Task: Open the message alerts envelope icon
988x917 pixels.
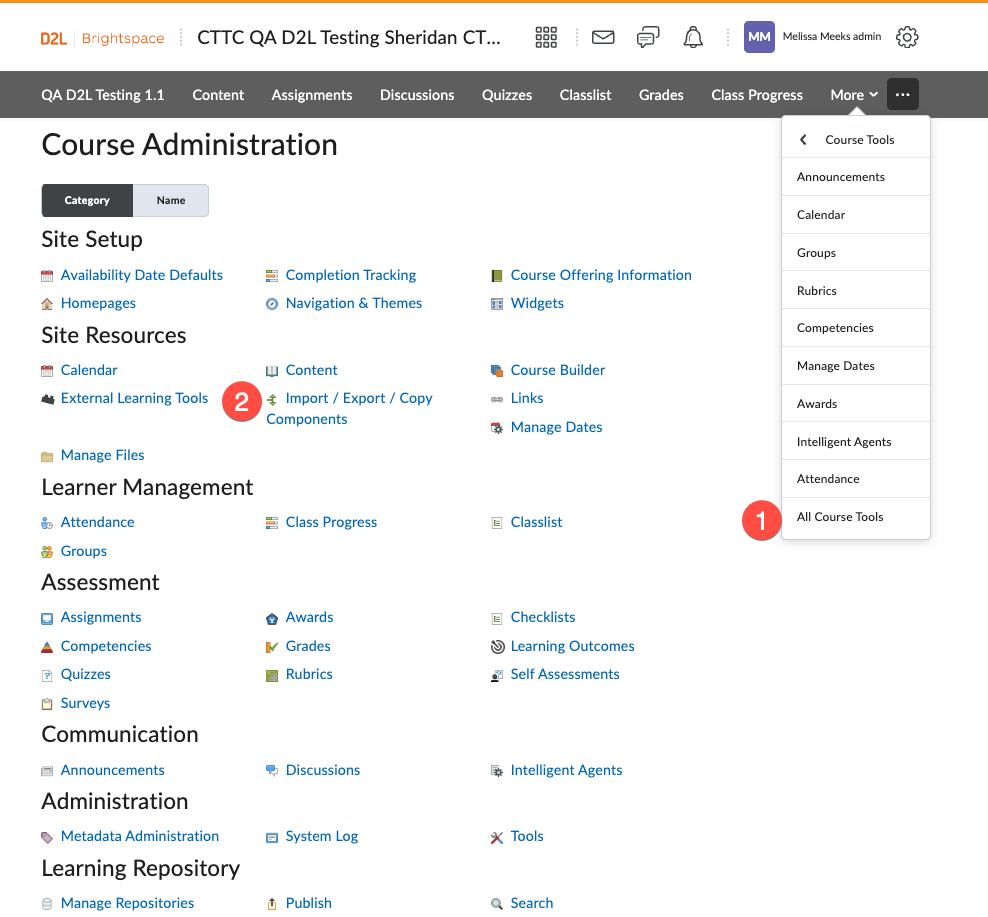Action: pos(603,38)
